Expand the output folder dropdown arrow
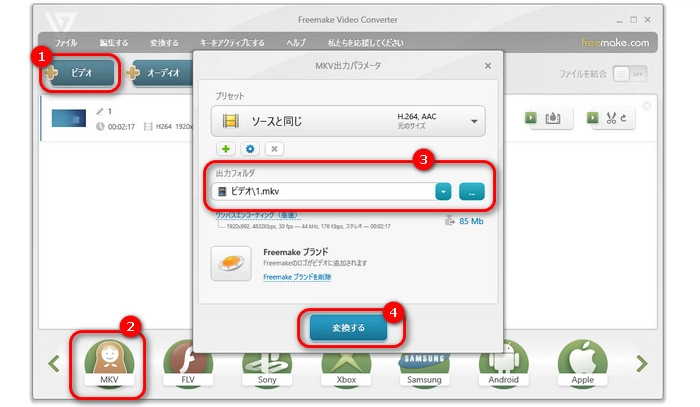 click(x=443, y=192)
